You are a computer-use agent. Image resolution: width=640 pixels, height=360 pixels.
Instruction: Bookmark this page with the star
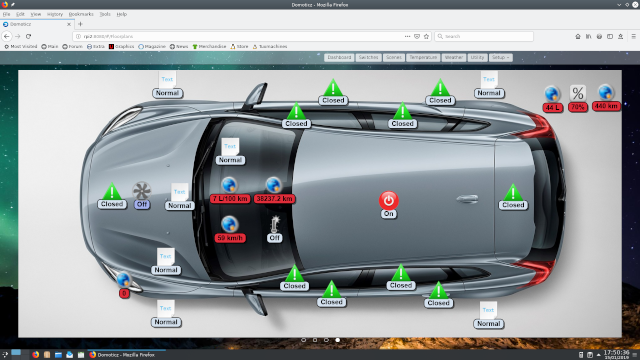click(x=427, y=36)
